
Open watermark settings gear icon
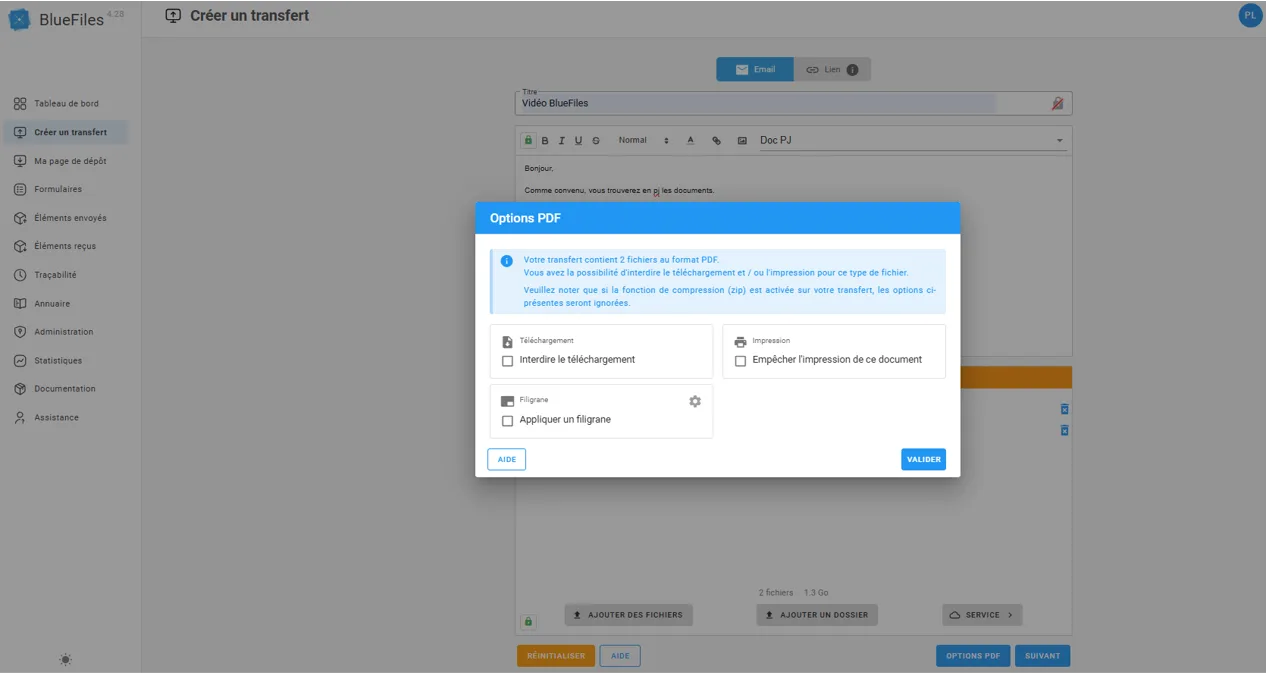(x=695, y=401)
